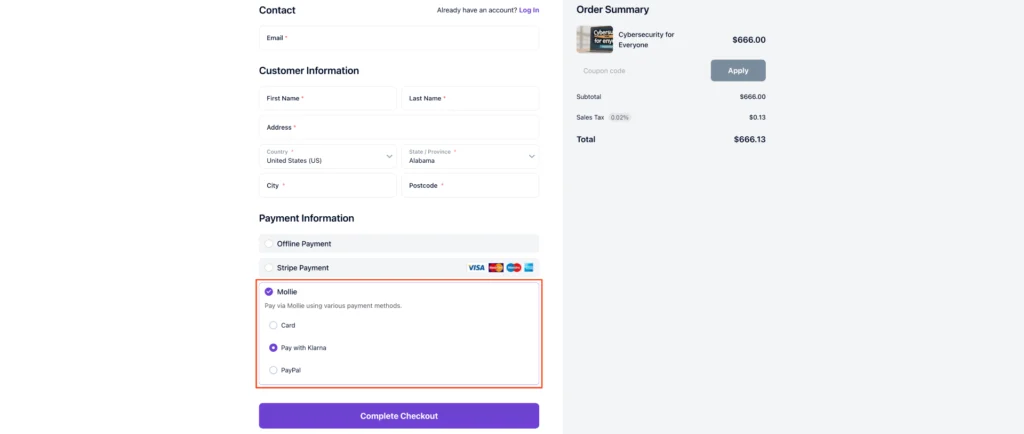Open the Cybersecurity for Everyone course thumbnail

[x=595, y=40]
